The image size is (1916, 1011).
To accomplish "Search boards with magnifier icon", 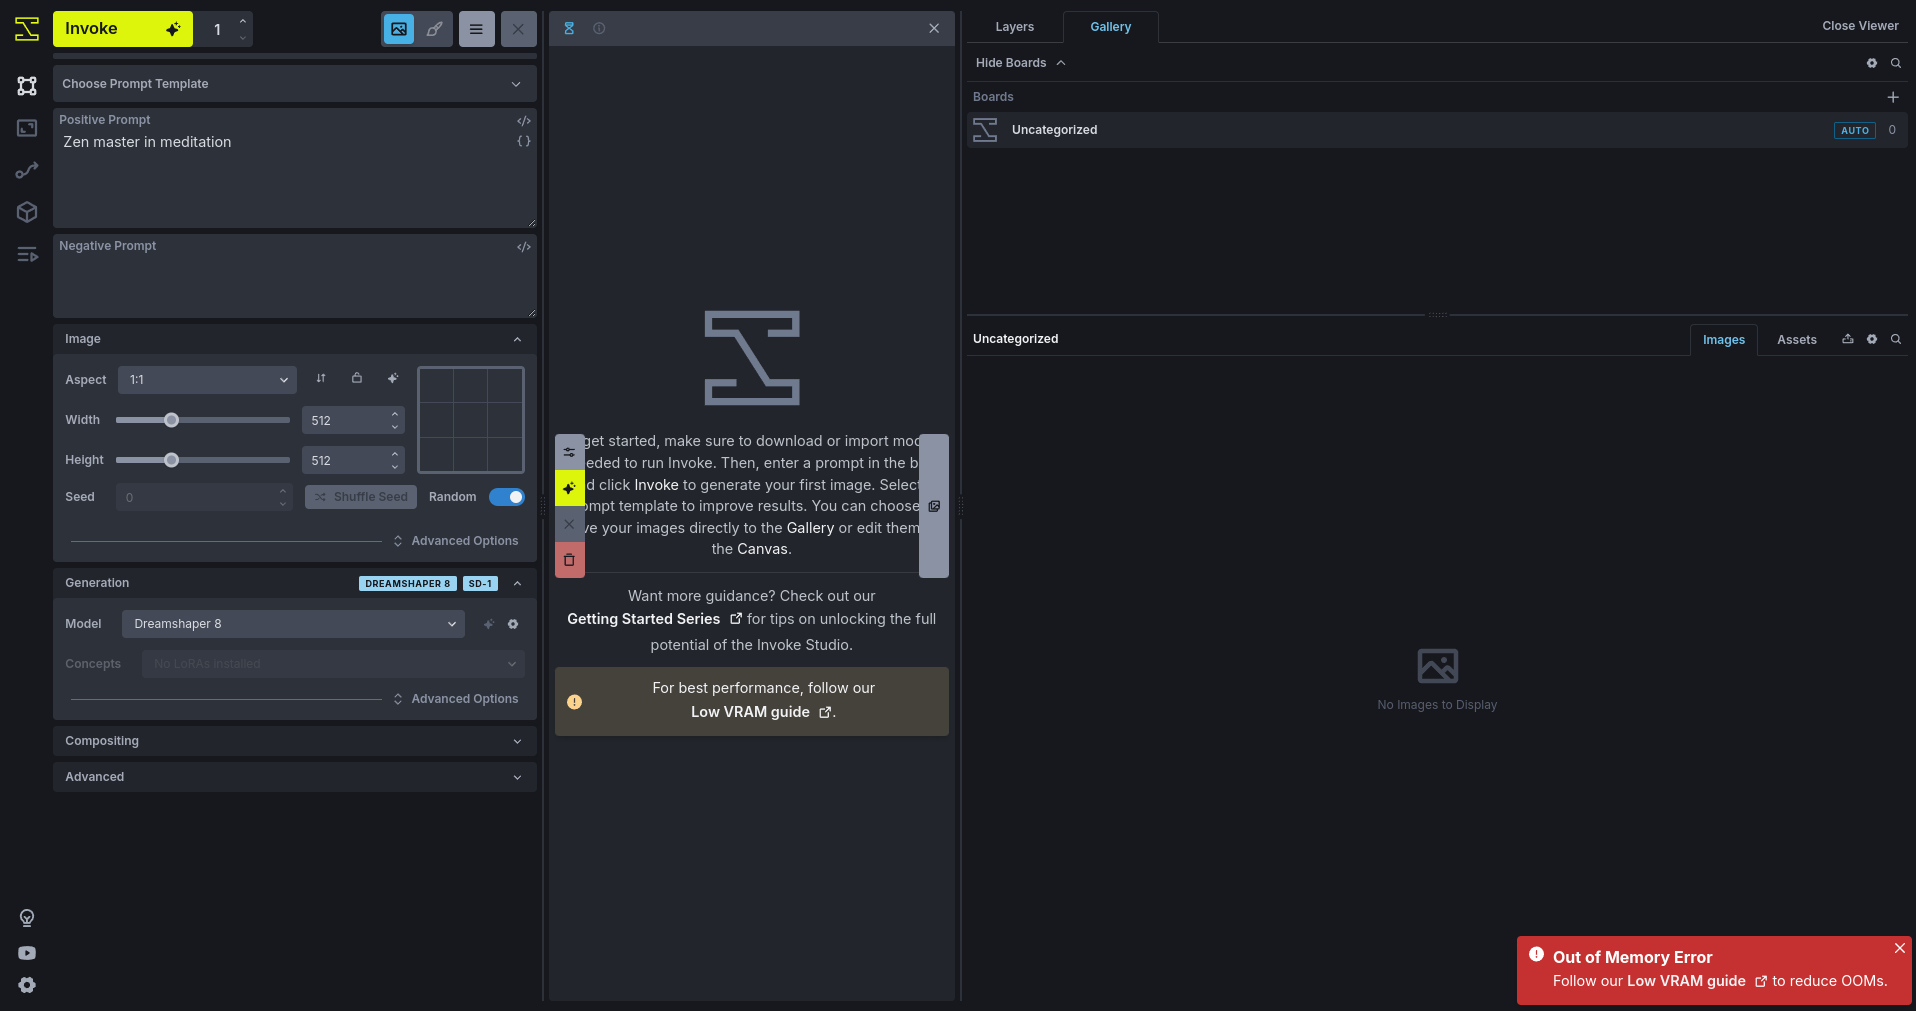I will [x=1896, y=63].
